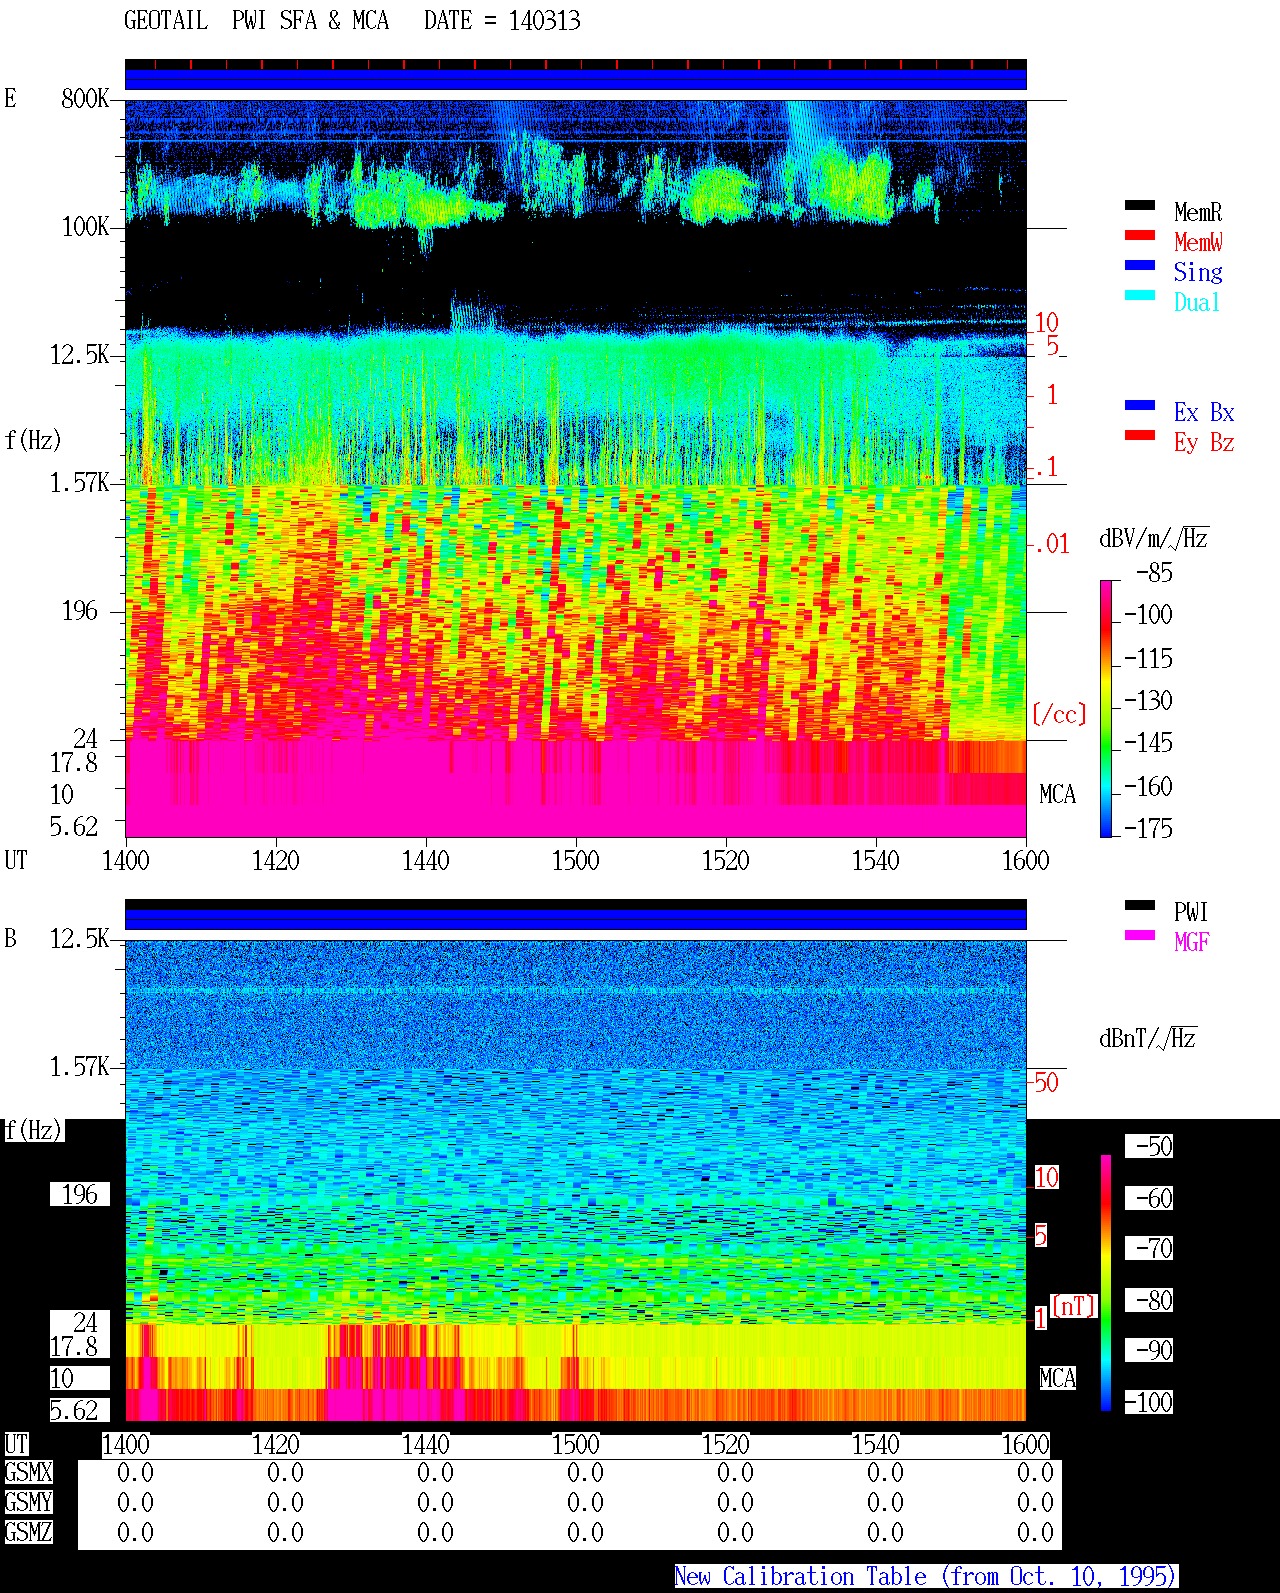Click the -80 value on lower color scale
Screen dimensions: 1280x1593
click(1149, 1300)
